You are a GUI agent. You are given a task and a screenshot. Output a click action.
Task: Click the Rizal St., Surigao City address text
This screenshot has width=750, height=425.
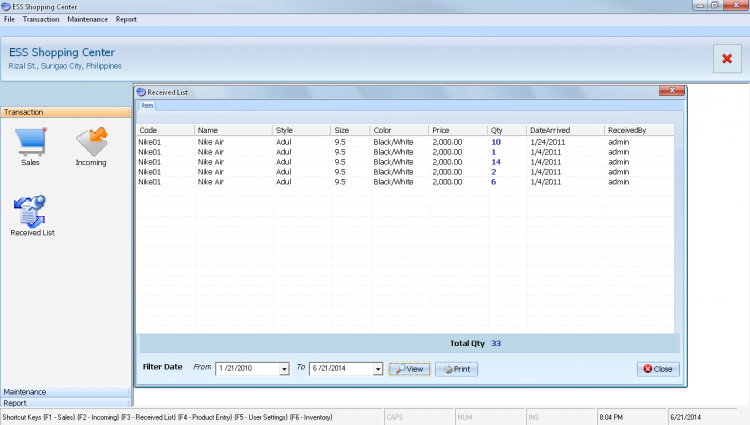coord(65,66)
